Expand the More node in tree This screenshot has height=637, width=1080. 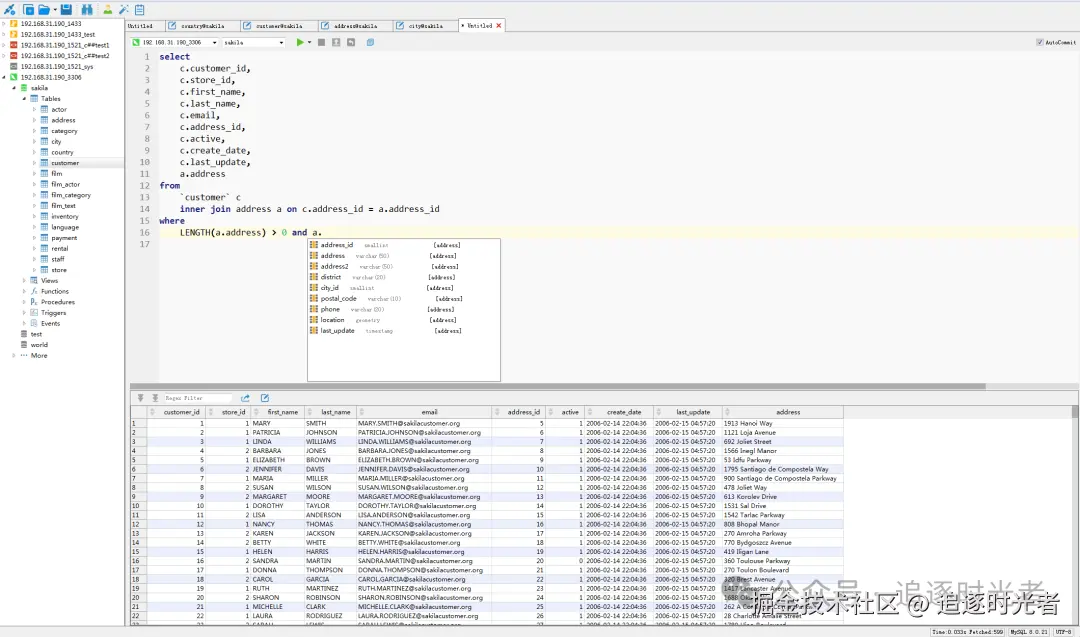tap(14, 355)
